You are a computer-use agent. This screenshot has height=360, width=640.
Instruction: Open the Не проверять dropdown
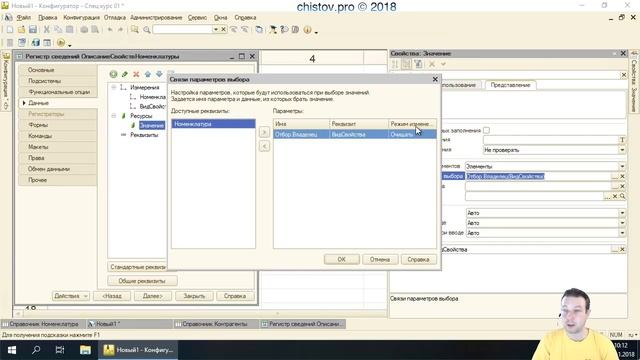click(x=622, y=150)
